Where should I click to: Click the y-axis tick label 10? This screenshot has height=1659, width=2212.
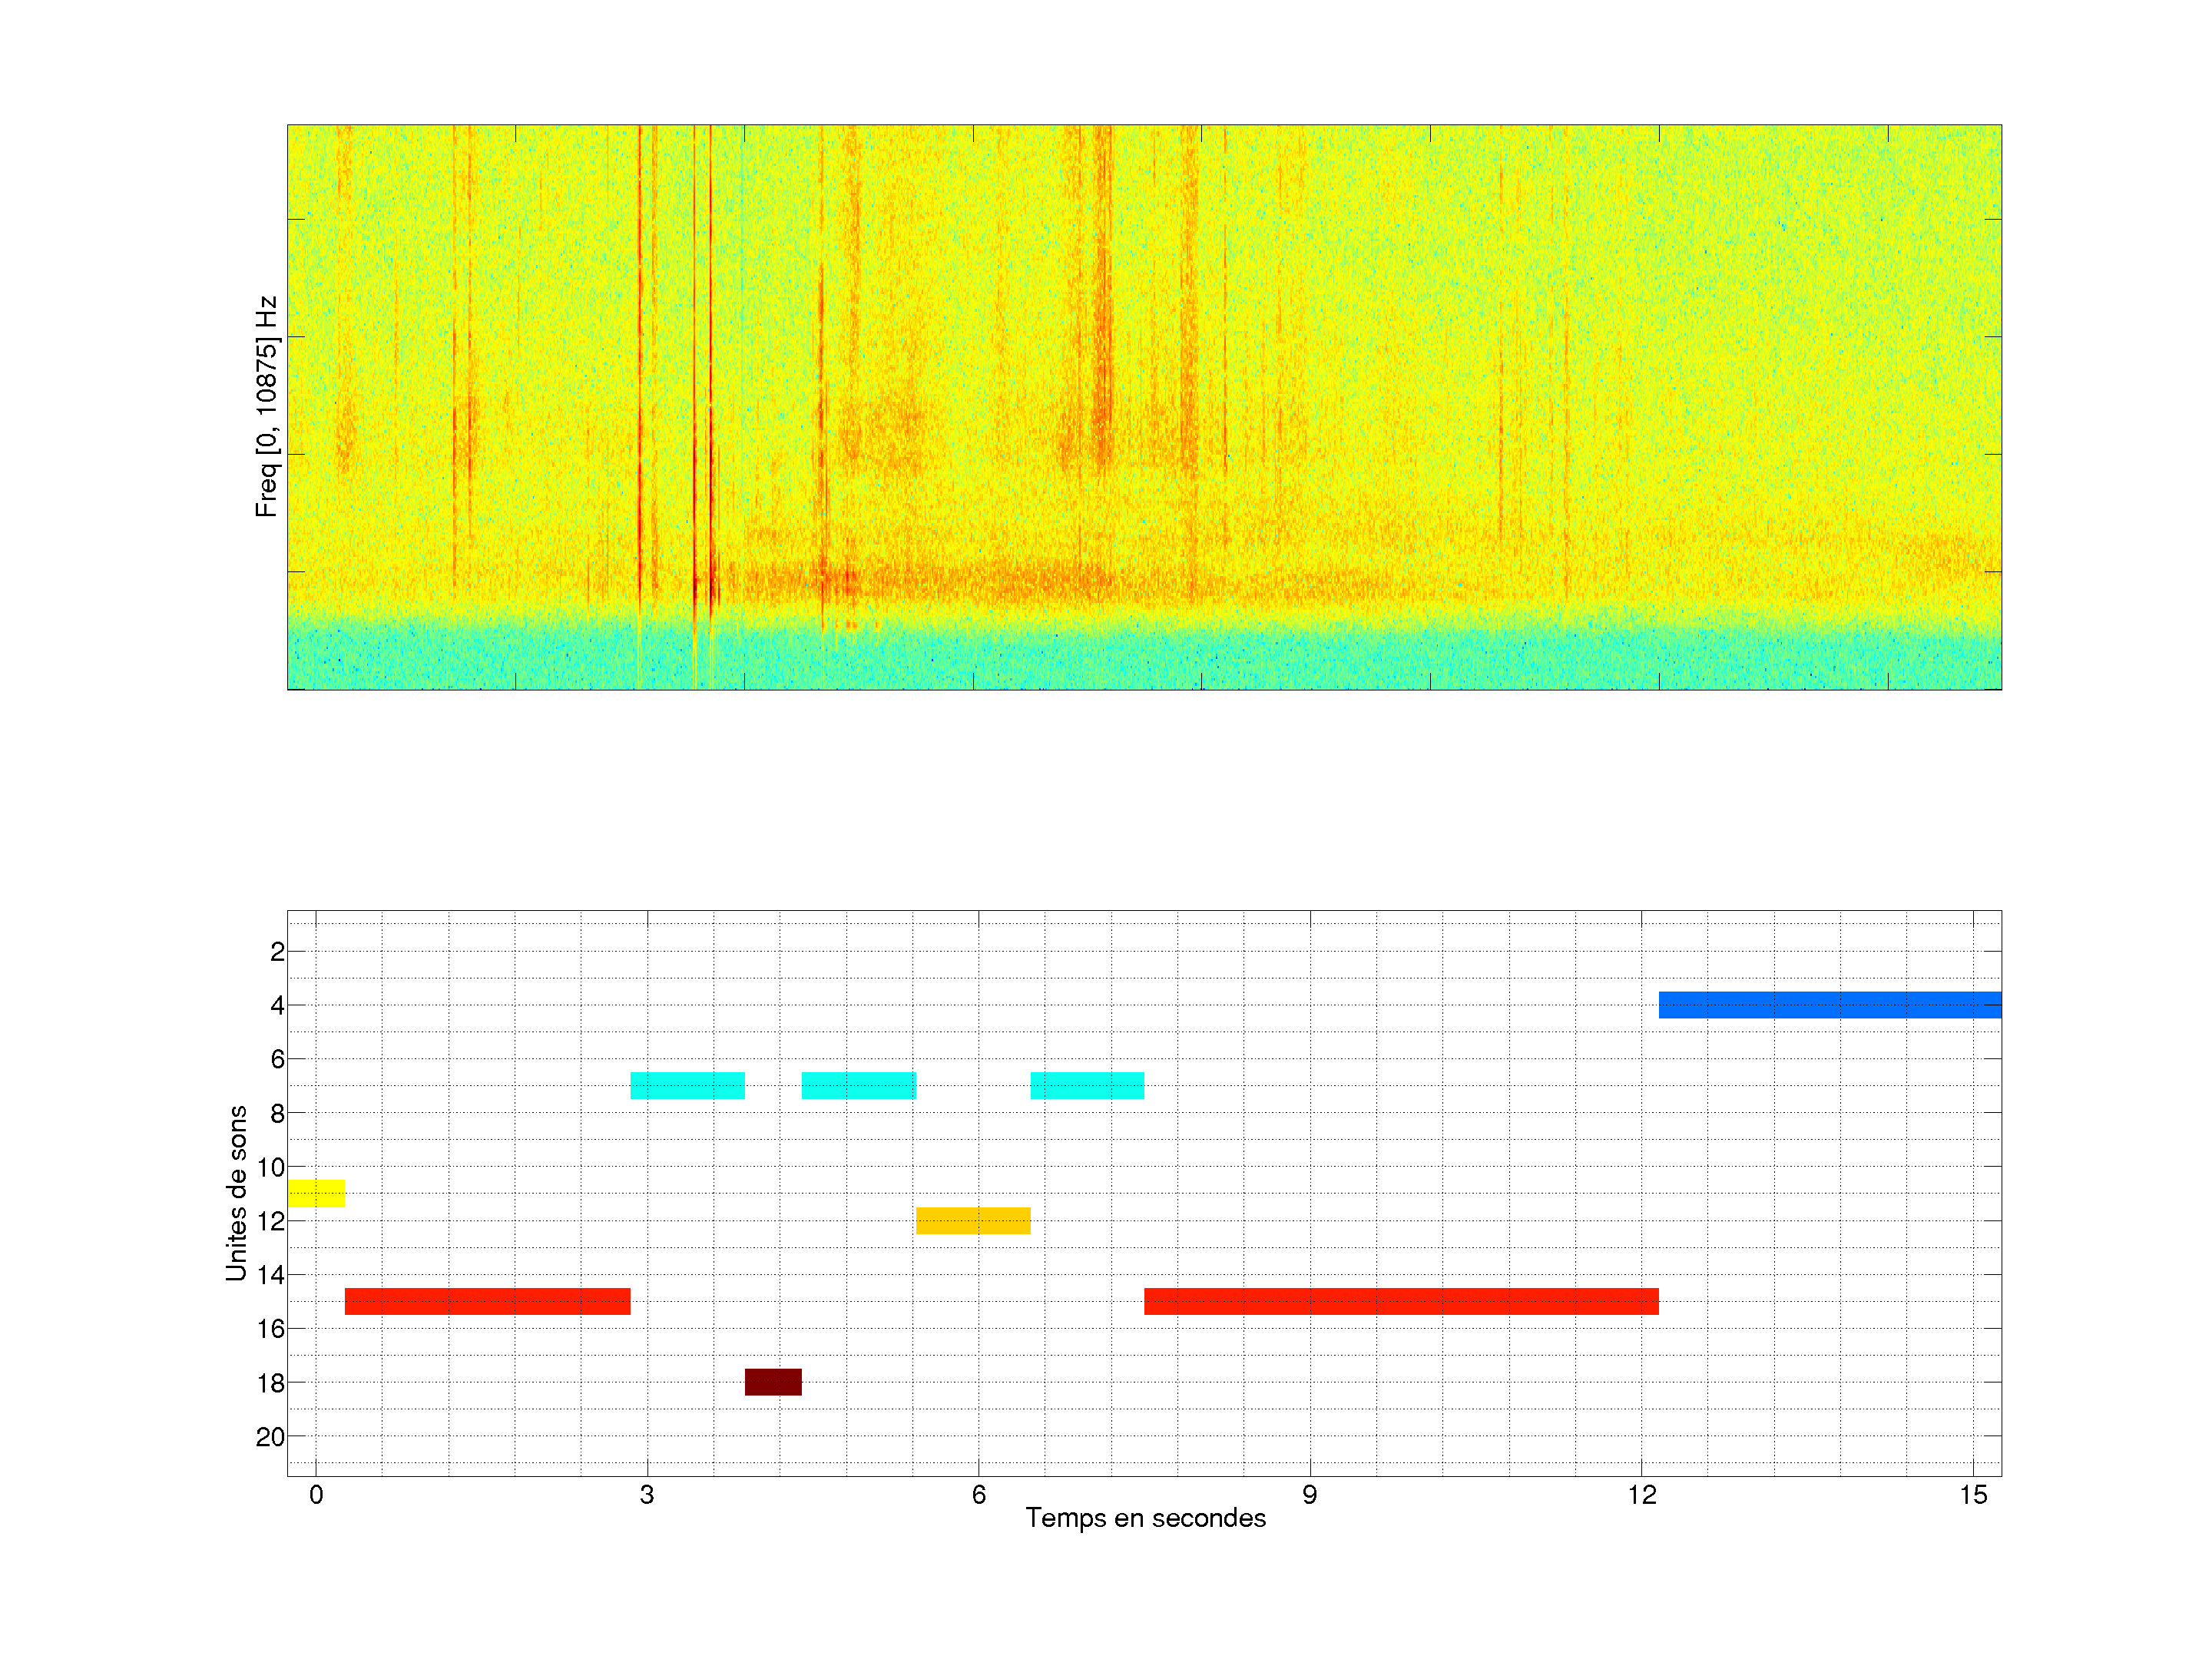coord(270,1168)
